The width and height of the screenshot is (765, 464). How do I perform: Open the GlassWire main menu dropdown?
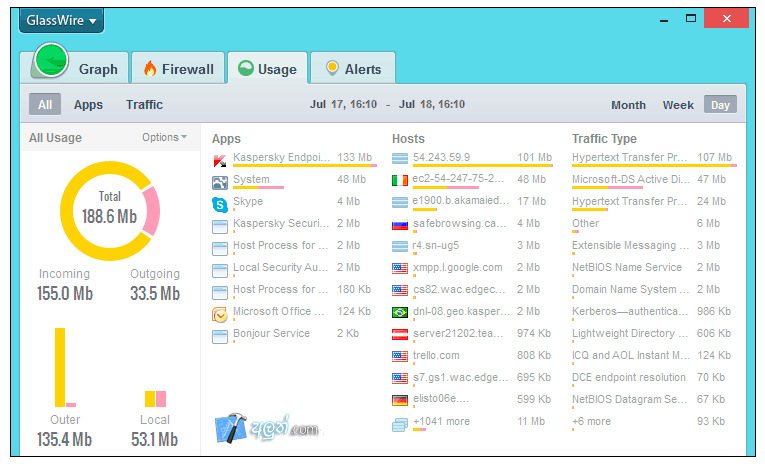pyautogui.click(x=61, y=20)
